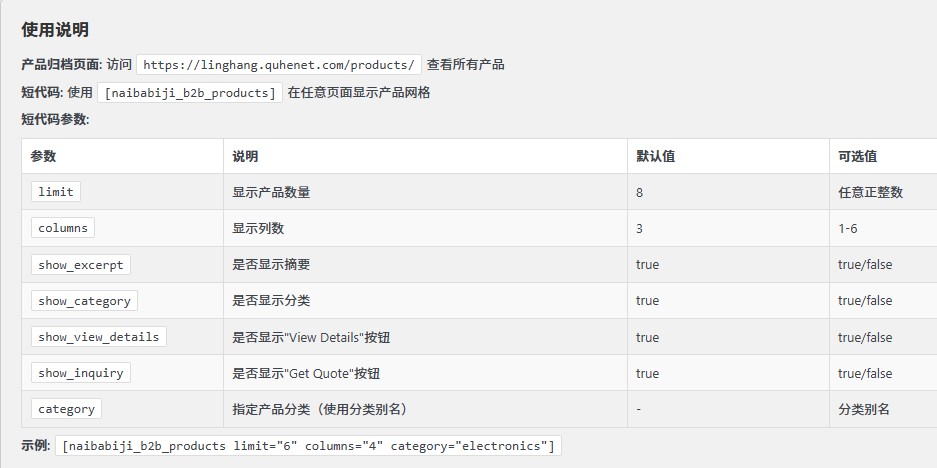Click the category parameter code tag
This screenshot has width=937, height=468.
tap(66, 409)
